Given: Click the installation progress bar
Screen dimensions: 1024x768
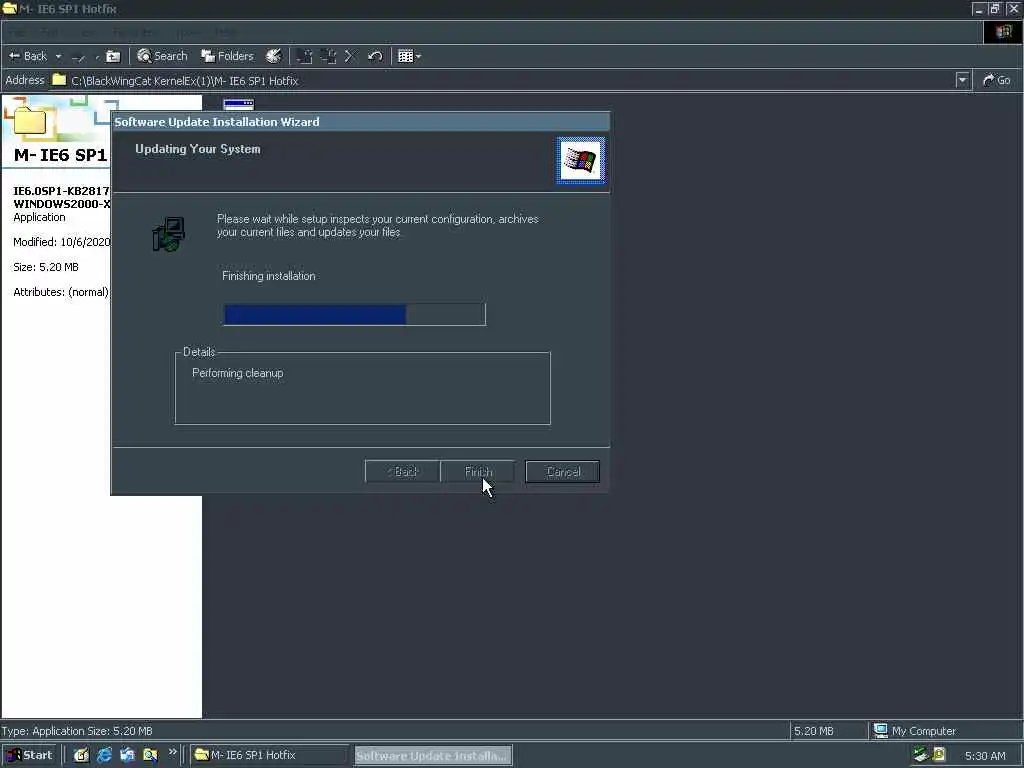Looking at the screenshot, I should click(355, 314).
